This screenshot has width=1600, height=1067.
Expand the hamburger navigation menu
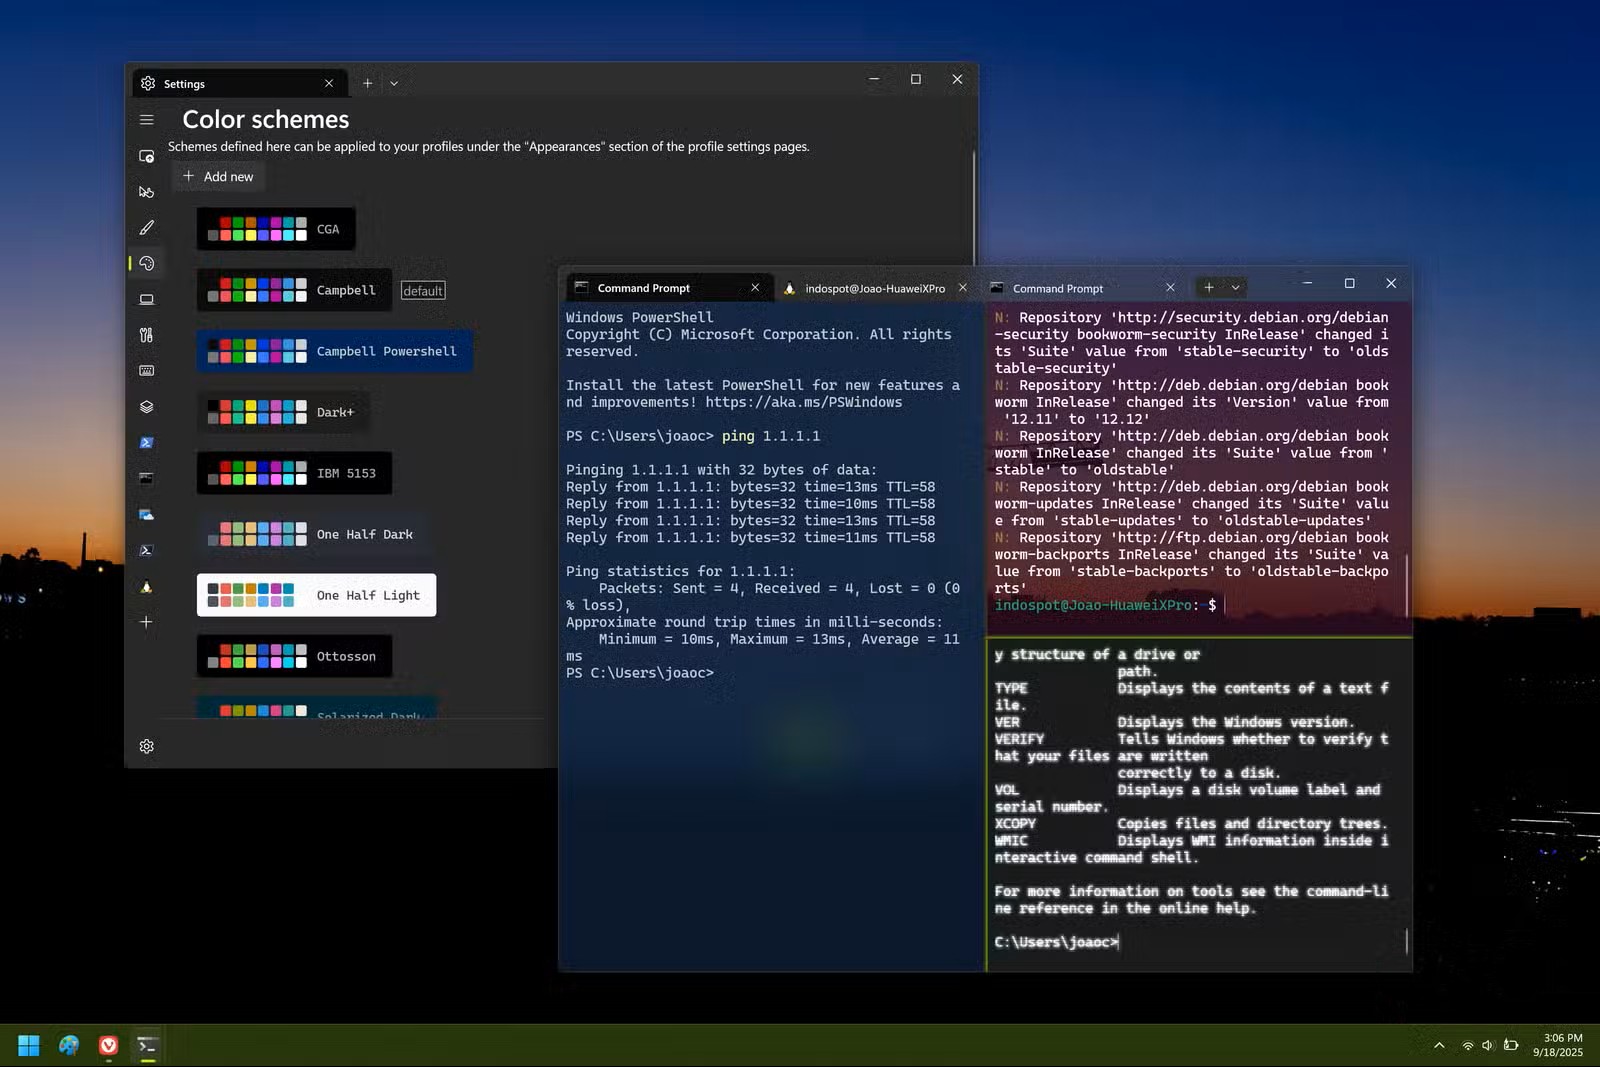pos(147,119)
